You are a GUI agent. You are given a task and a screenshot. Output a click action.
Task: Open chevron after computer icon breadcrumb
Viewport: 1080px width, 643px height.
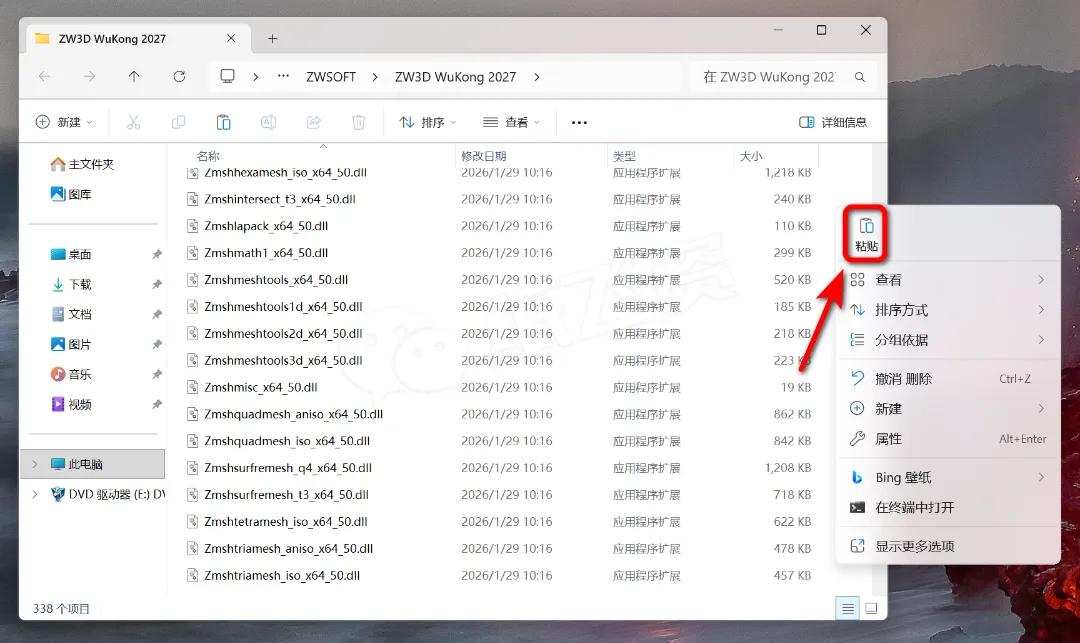coord(256,77)
